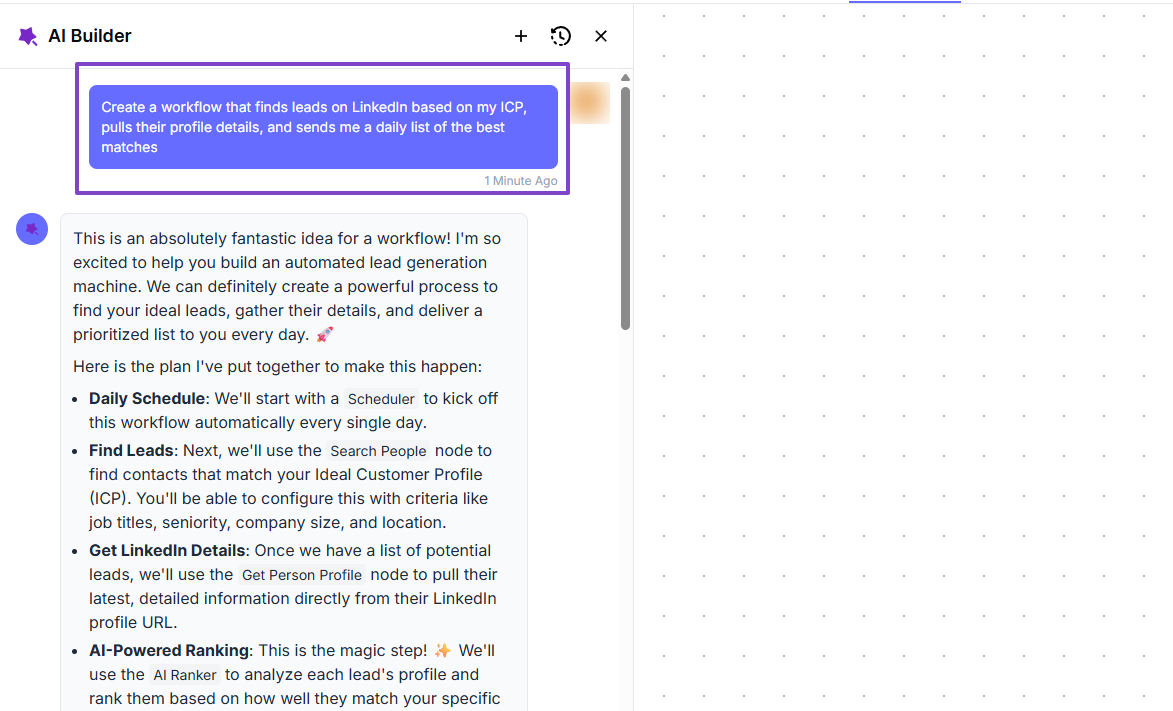Click the 'AI-Powered Ranking' bold heading
Image resolution: width=1173 pixels, height=711 pixels.
coord(169,650)
